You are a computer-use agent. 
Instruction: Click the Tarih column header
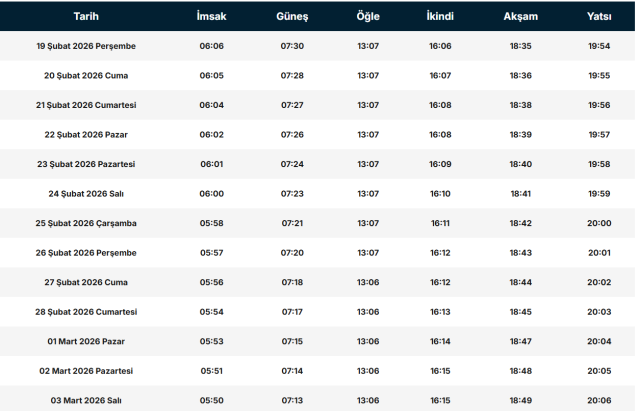pos(86,17)
